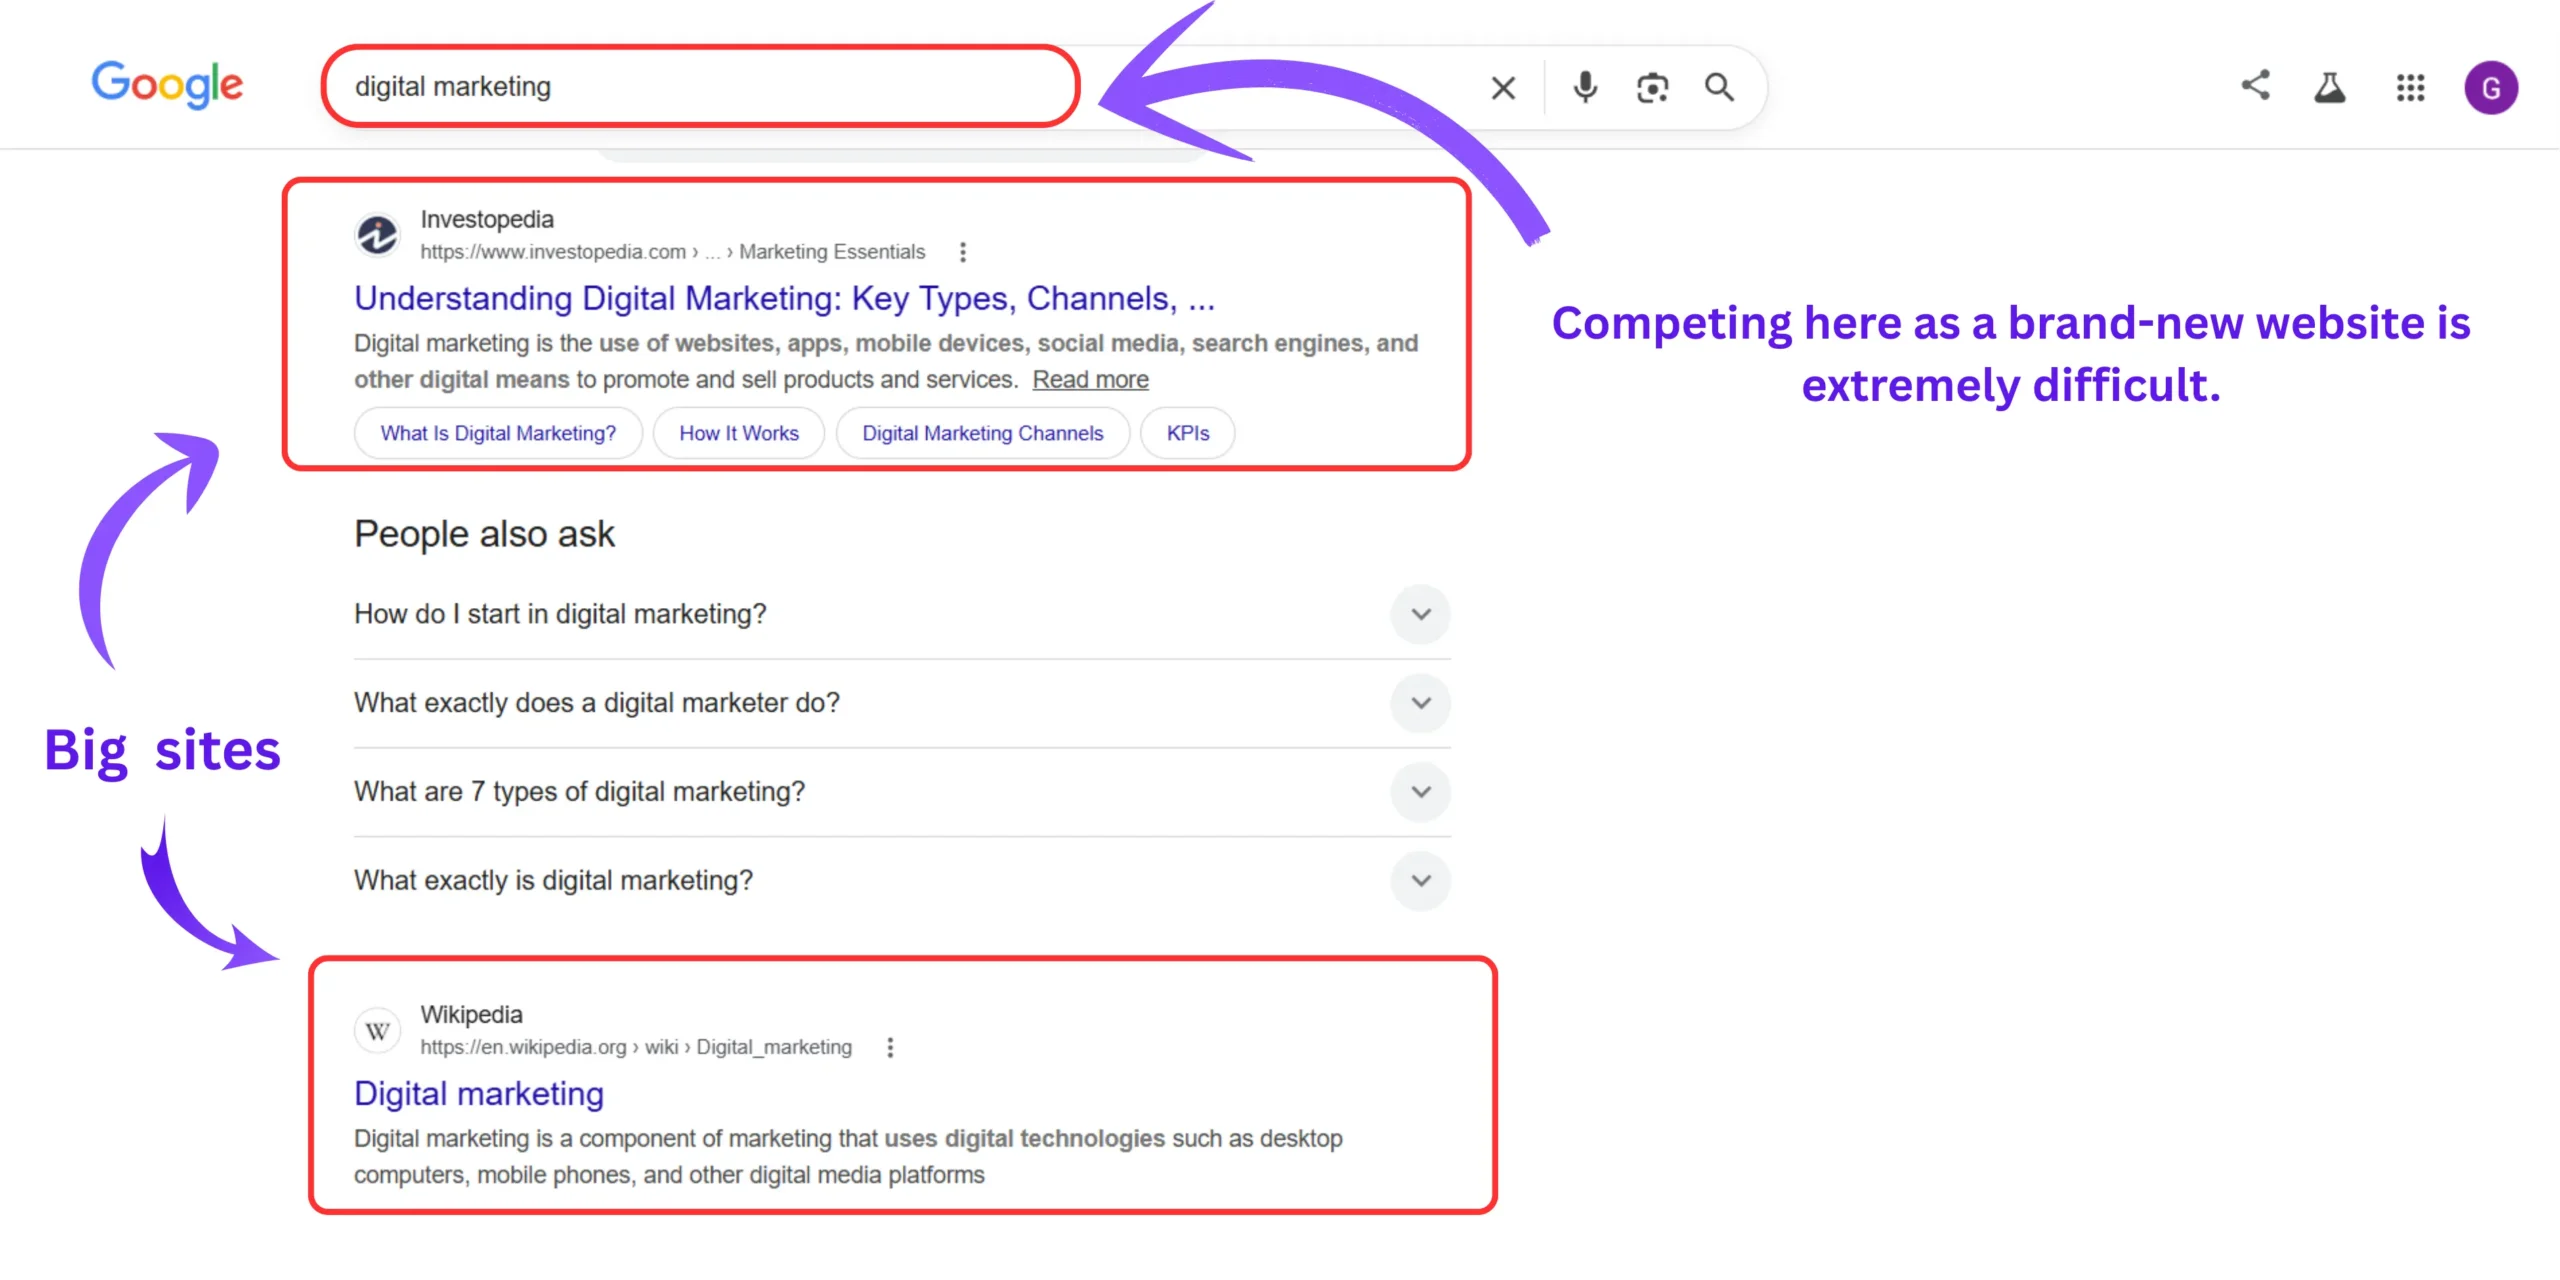2560x1280 pixels.
Task: Click the magnifier search icon
Action: click(1719, 88)
